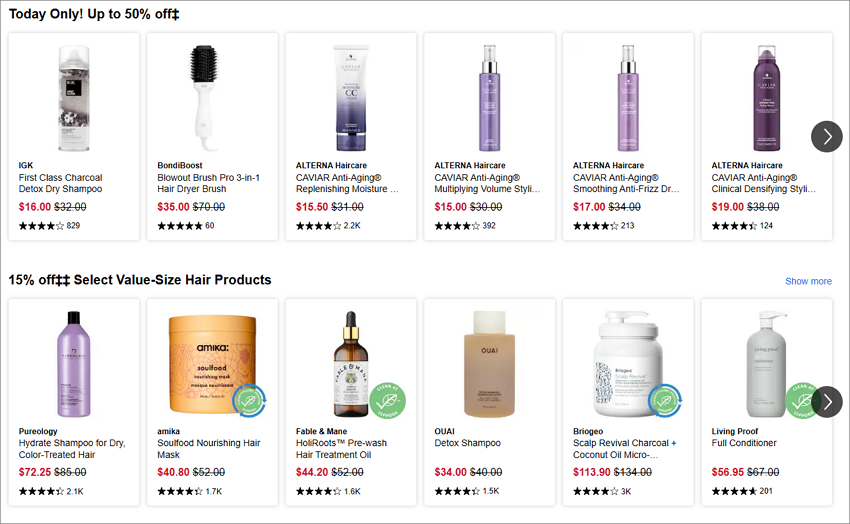Click blue-ringed clean badge on Briogeo Scalp Revival
The image size is (850, 524).
[665, 401]
